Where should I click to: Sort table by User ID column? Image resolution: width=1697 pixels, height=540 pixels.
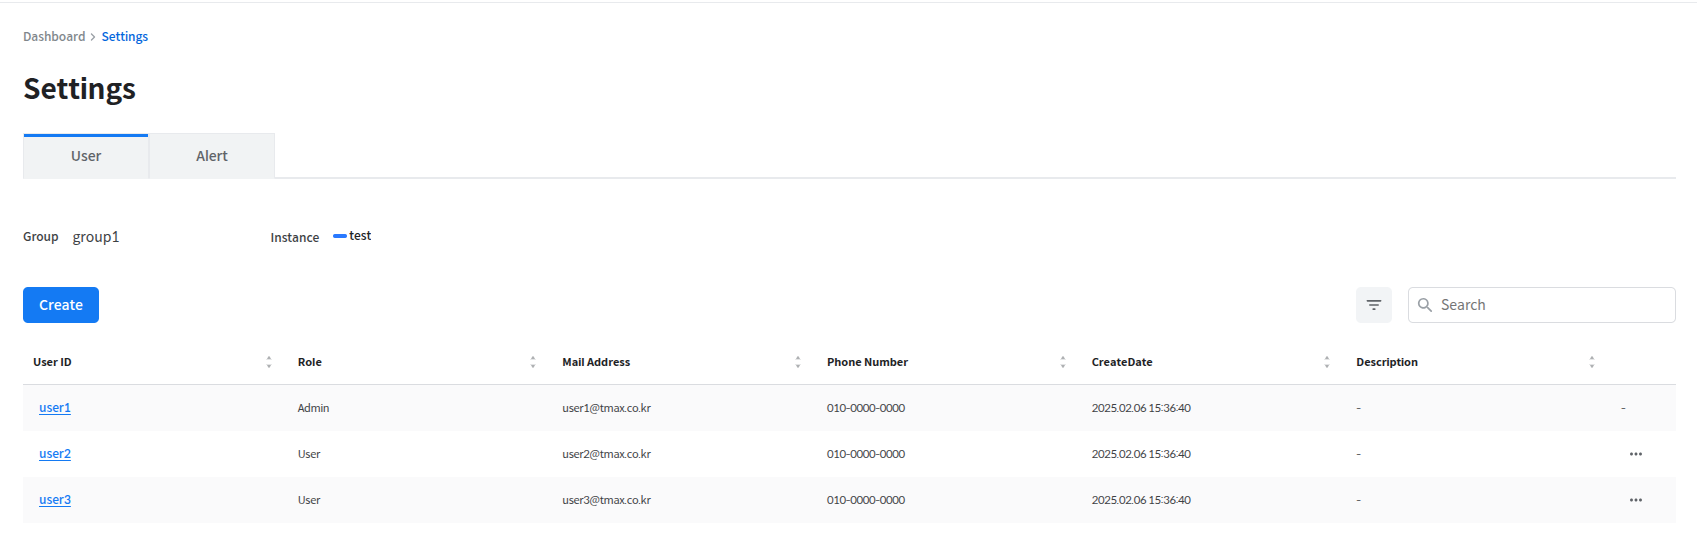tap(268, 362)
